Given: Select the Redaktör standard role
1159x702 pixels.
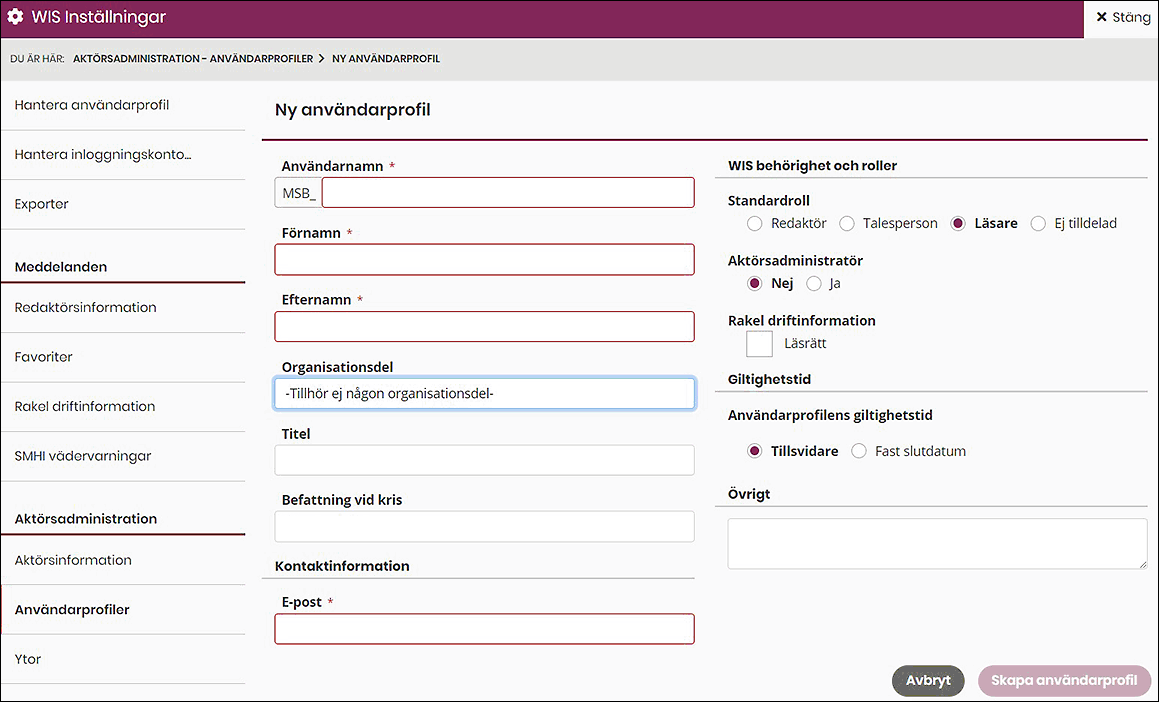Looking at the screenshot, I should 754,223.
